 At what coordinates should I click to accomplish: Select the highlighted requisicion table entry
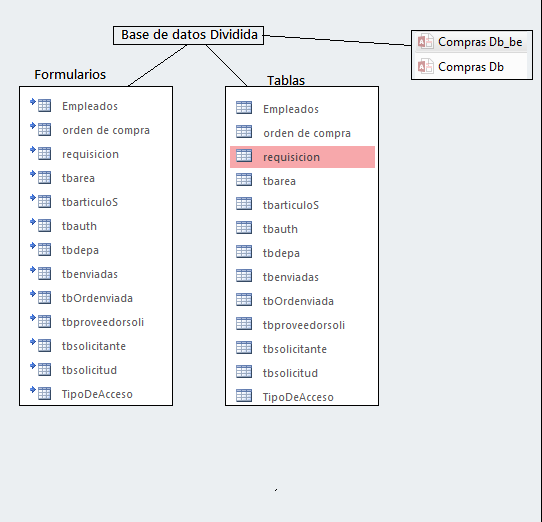coord(302,157)
